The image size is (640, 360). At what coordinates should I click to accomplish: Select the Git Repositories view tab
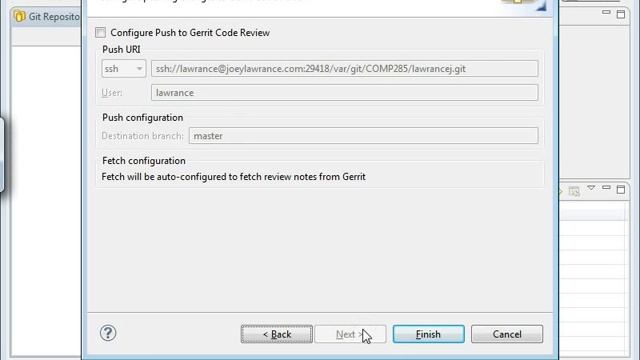click(x=47, y=17)
